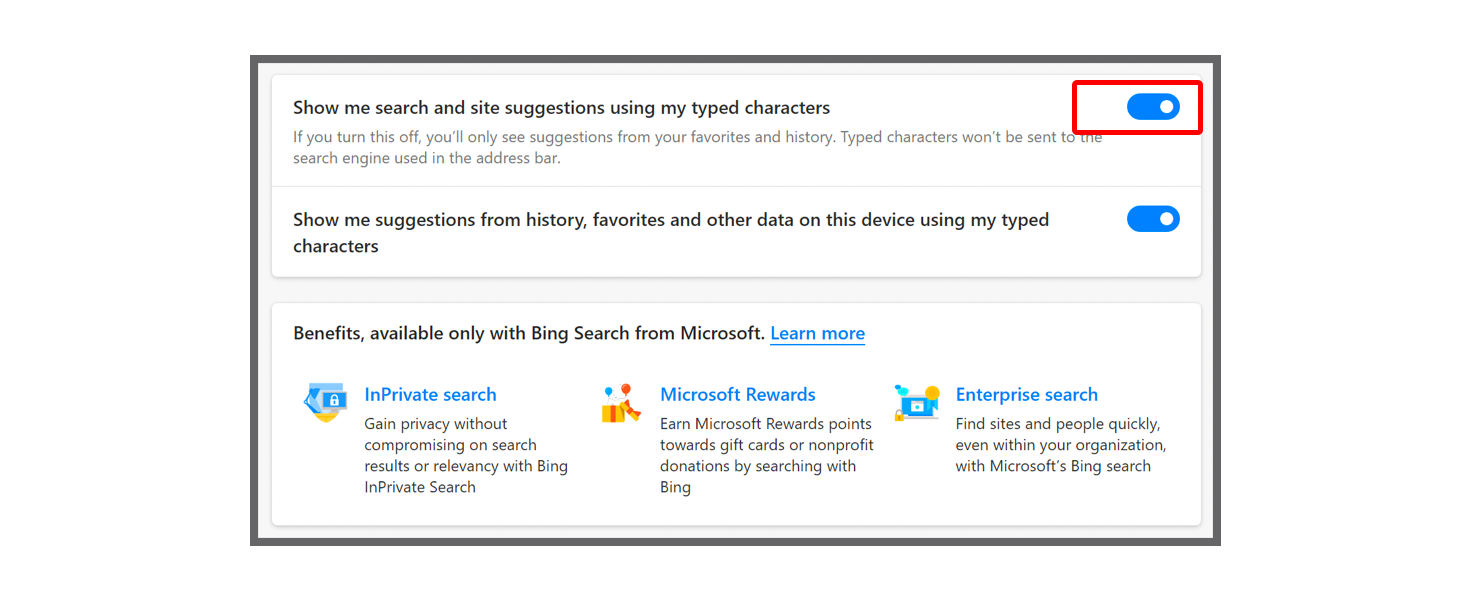Toggle suggestions from history and favorites
The height and width of the screenshot is (601, 1471).
click(1153, 218)
